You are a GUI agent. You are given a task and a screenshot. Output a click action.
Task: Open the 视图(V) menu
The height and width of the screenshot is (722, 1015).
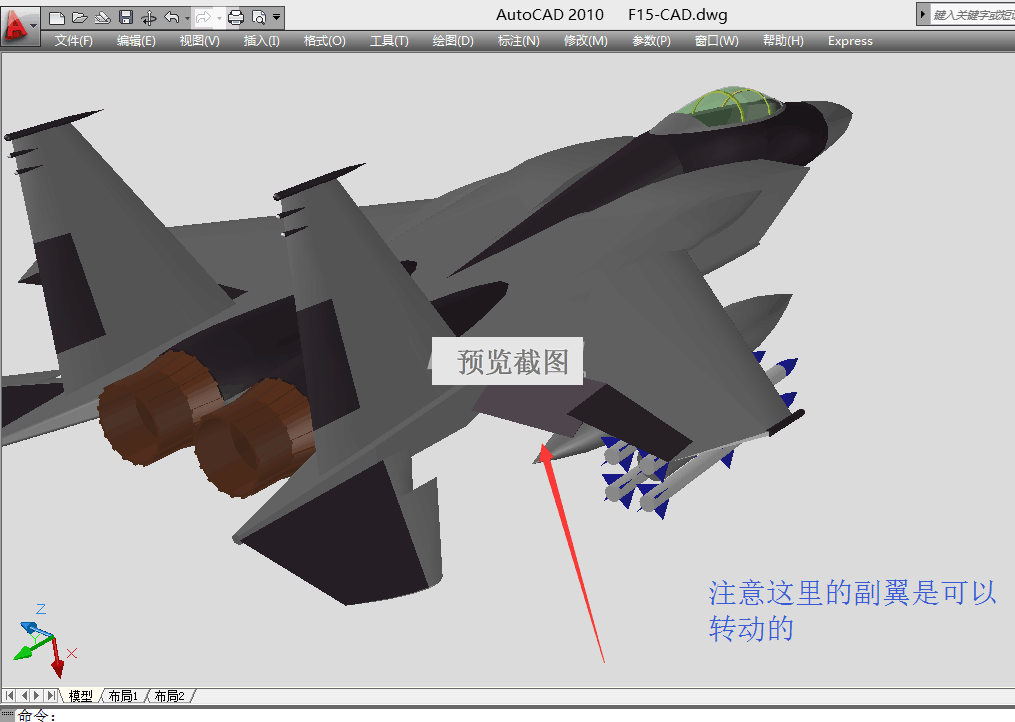point(199,41)
